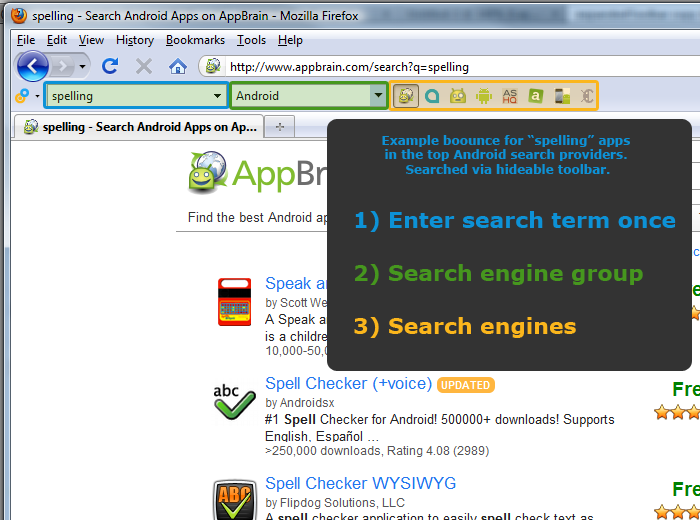Click the greyed-out forward arrow
The image size is (700, 520).
pyautogui.click(x=62, y=67)
